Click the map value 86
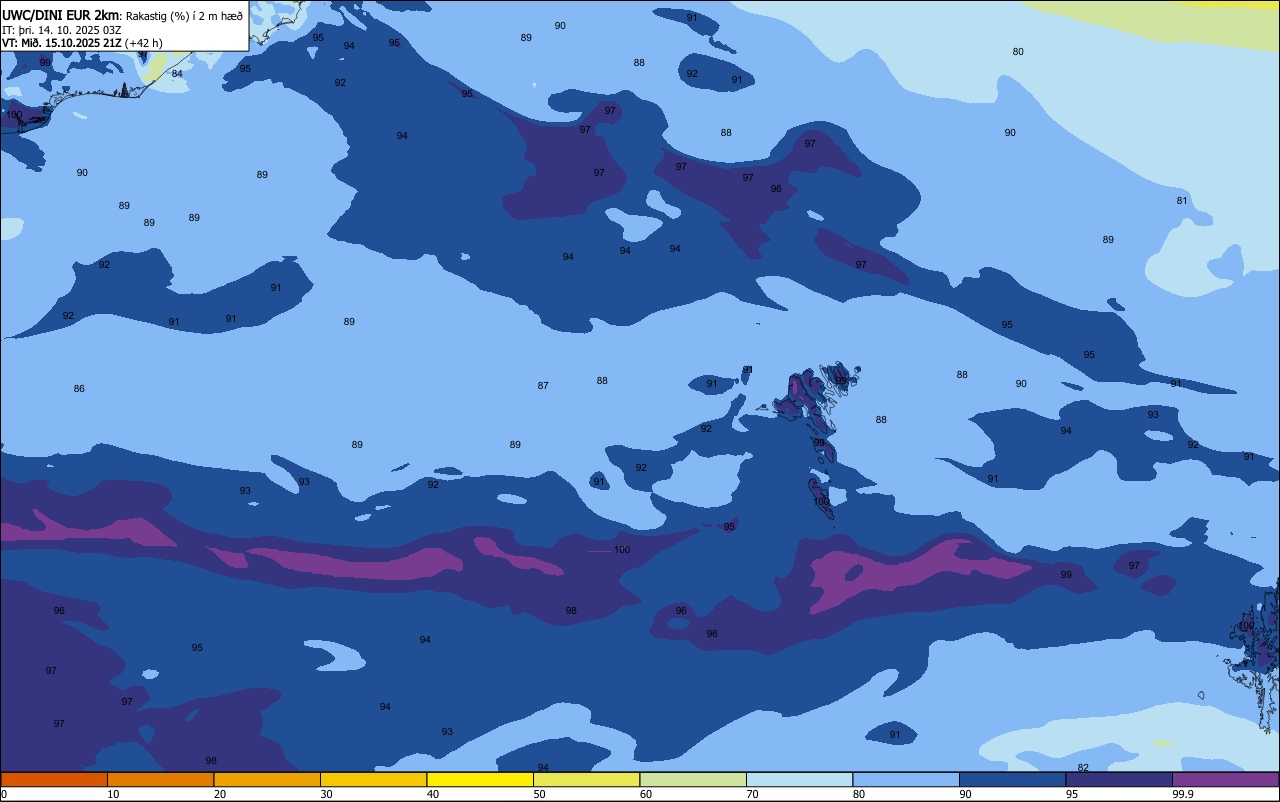Screen dimensions: 1280x802 coord(79,389)
